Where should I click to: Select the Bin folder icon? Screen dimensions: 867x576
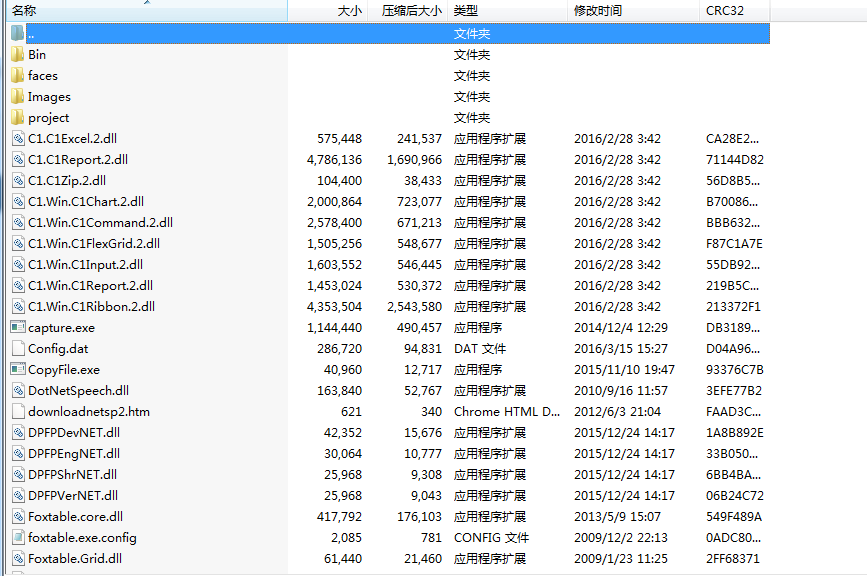tap(18, 55)
